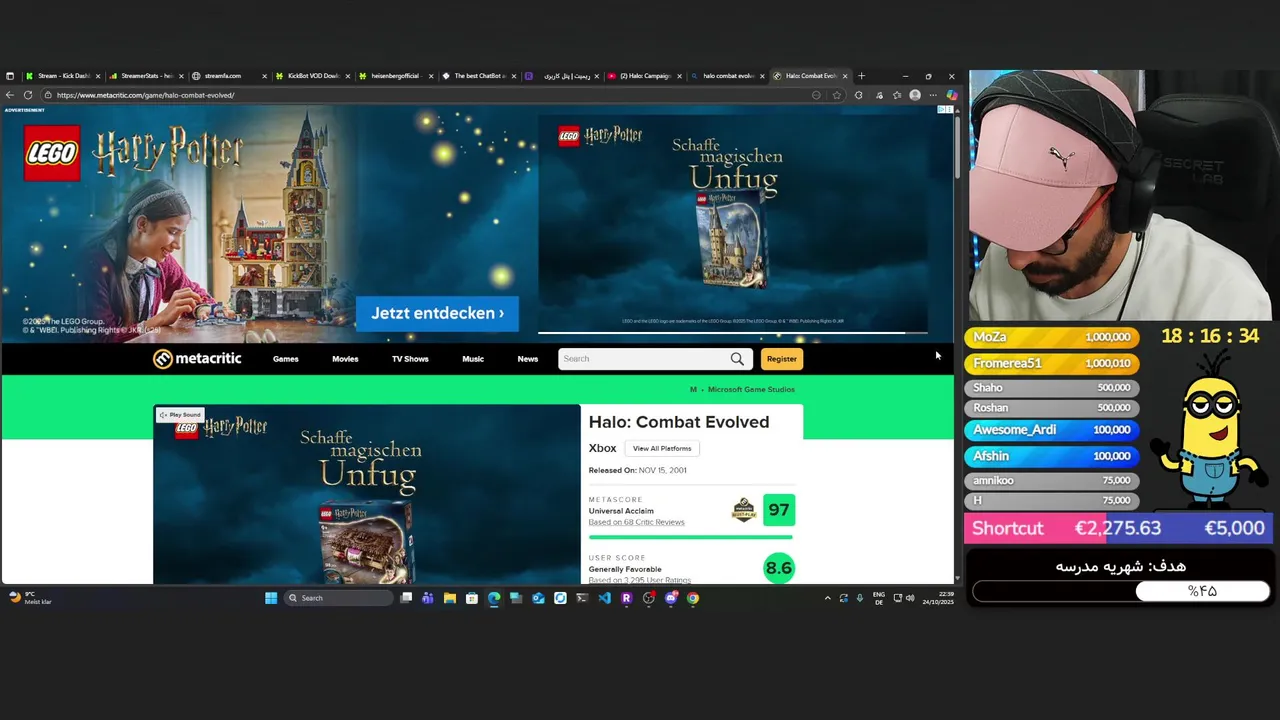Open View All Platforms selector
This screenshot has height=720, width=1280.
point(662,448)
